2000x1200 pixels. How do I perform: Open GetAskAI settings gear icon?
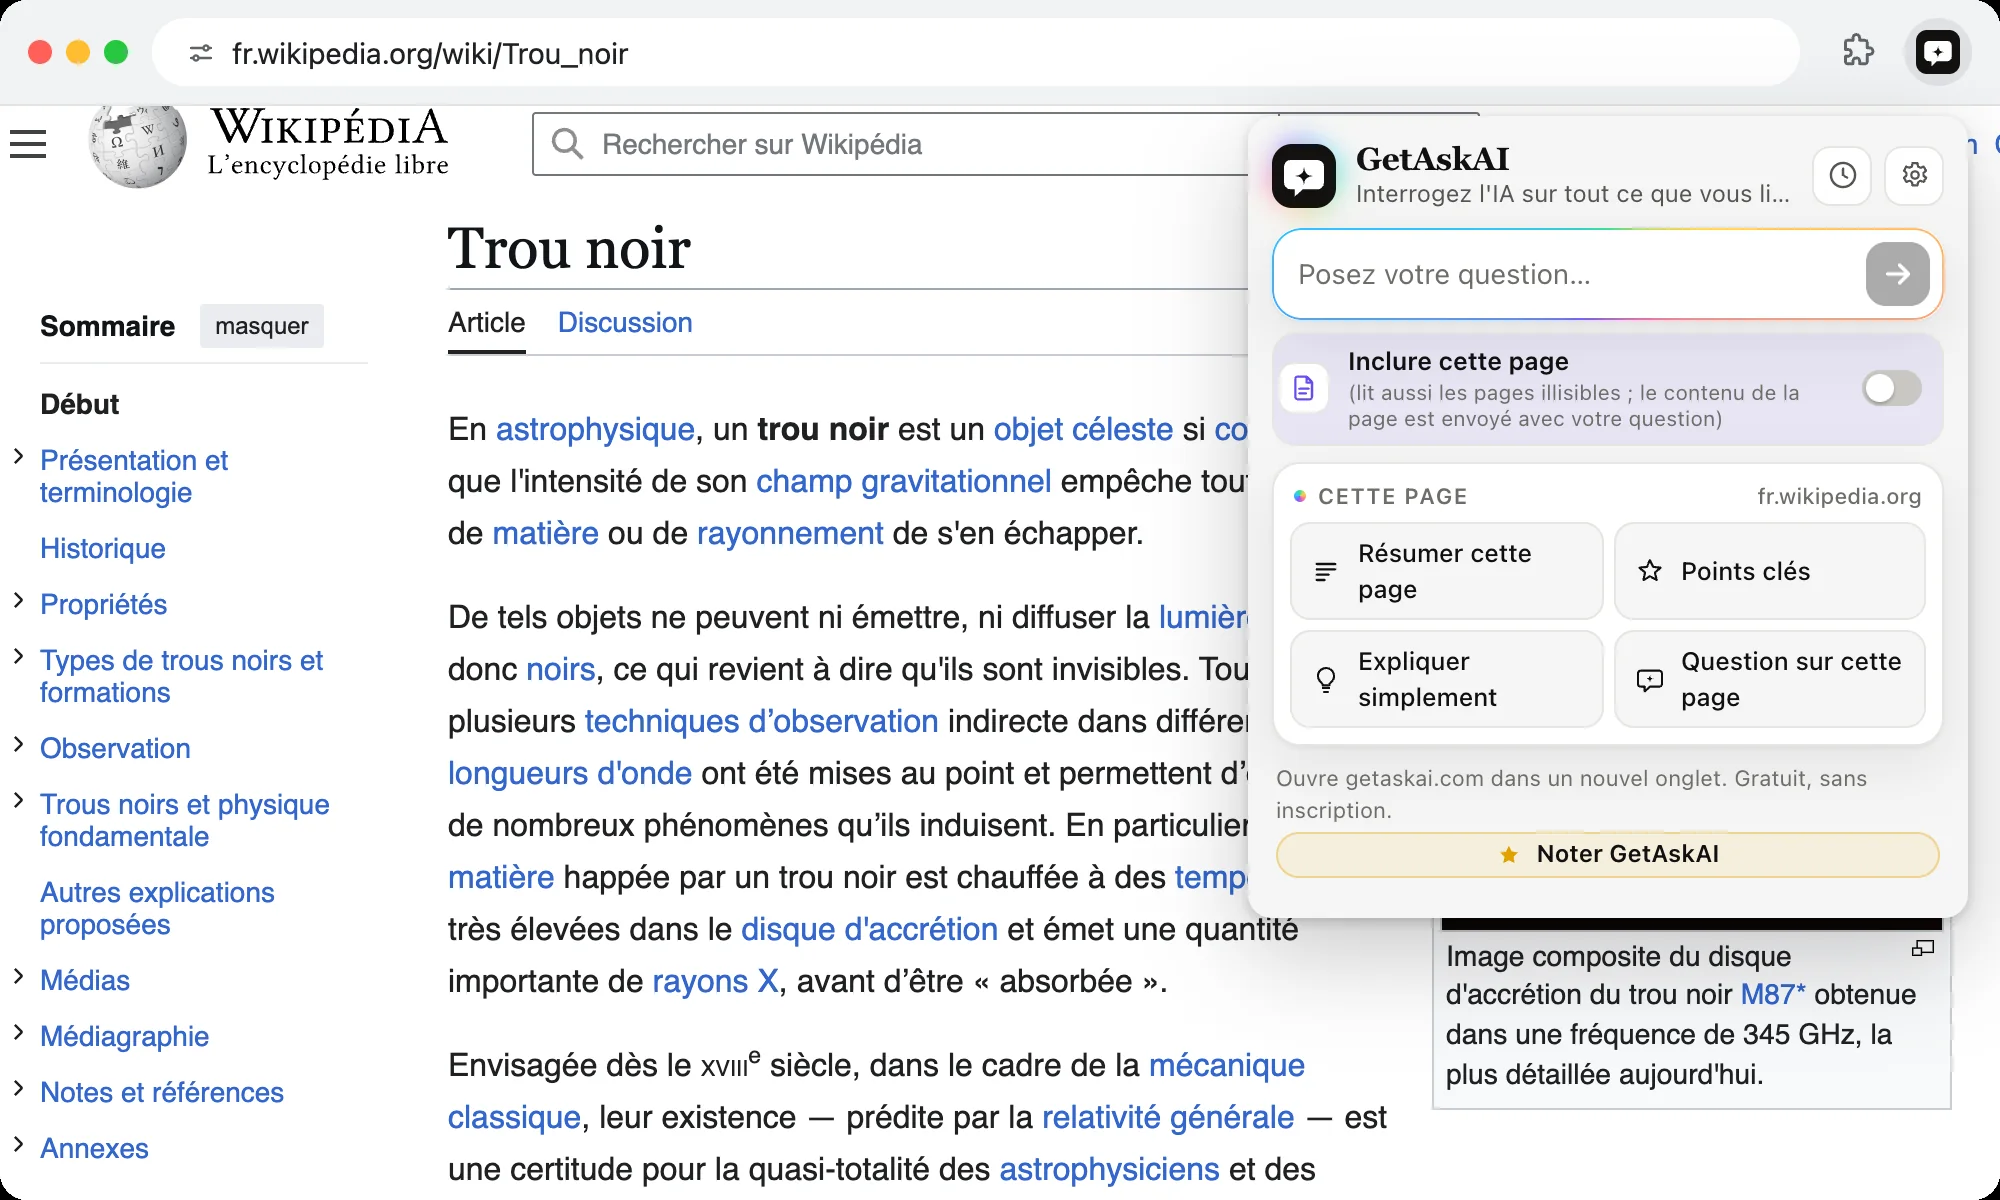1914,175
